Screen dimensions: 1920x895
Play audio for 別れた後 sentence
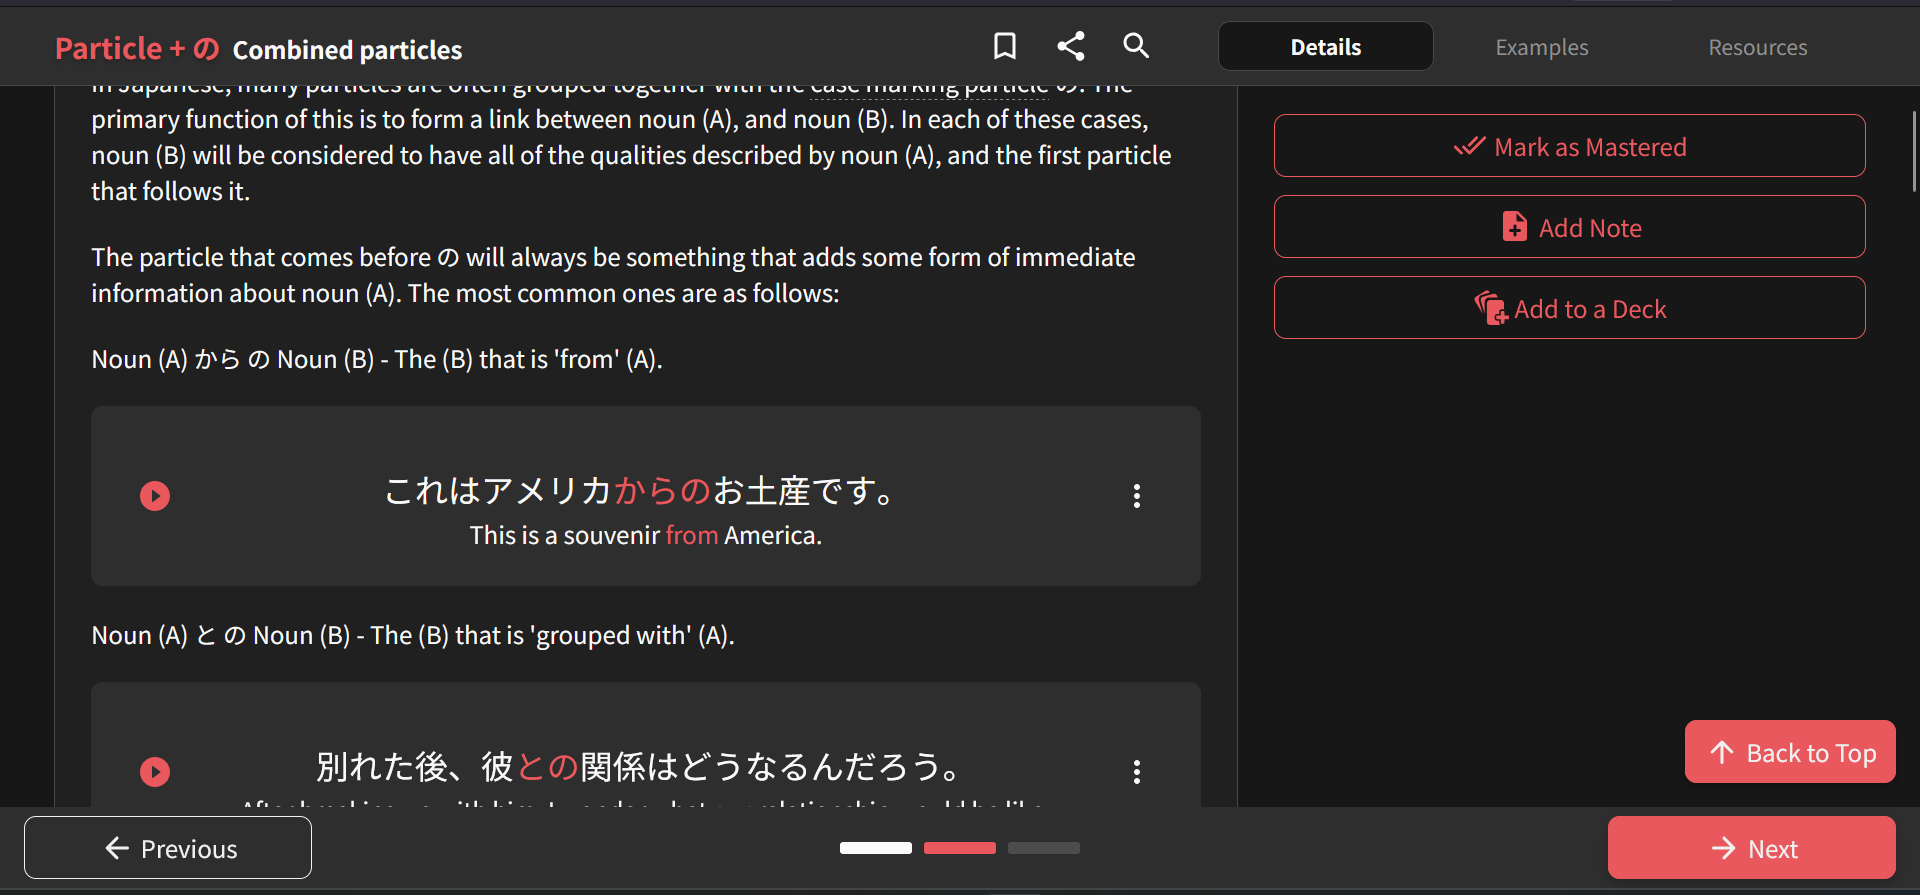click(x=155, y=772)
